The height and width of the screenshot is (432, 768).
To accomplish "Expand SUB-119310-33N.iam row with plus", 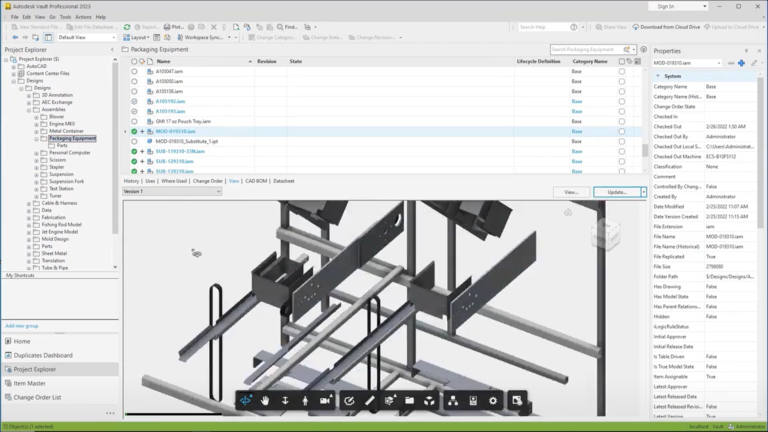I will 143,151.
